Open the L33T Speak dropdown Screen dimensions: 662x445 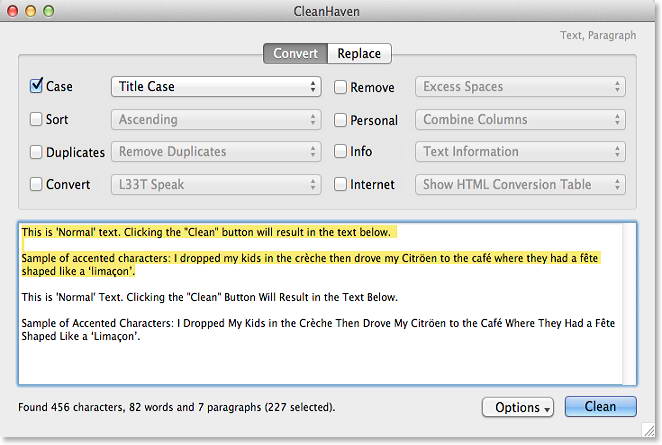pos(216,185)
